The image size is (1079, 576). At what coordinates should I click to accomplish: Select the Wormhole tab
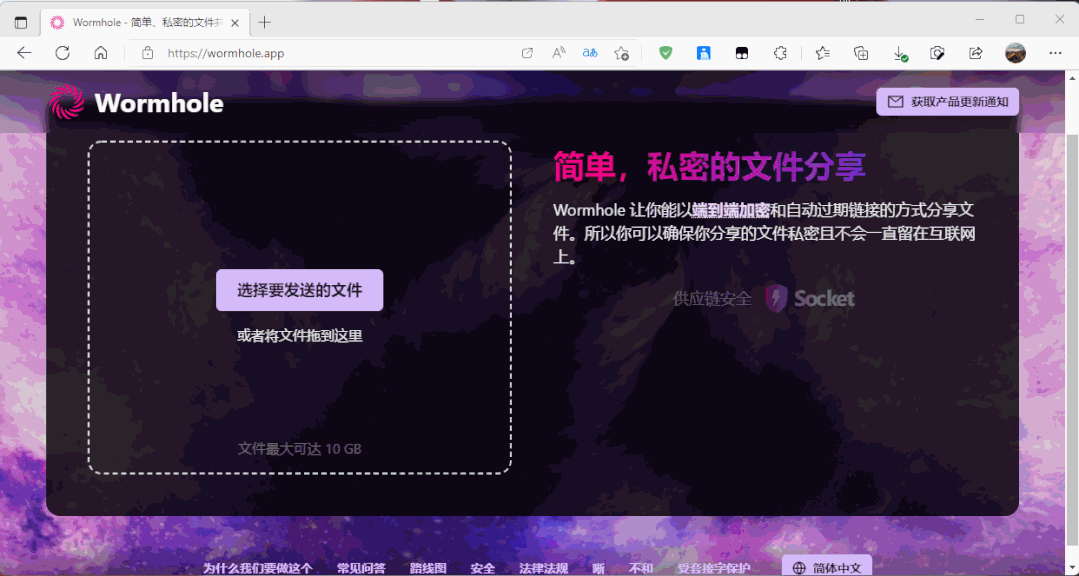(x=145, y=23)
